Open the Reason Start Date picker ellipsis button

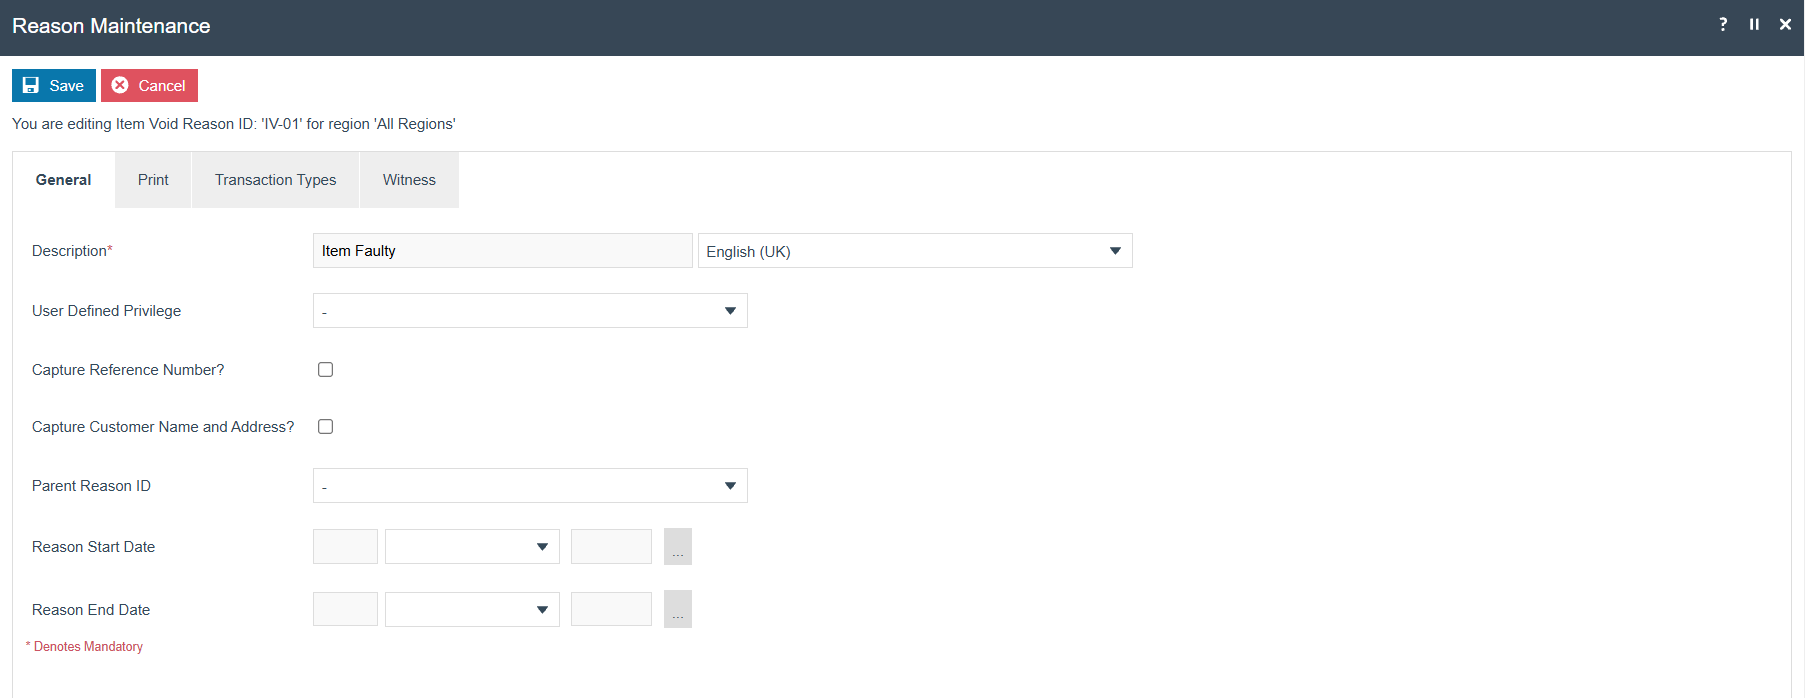click(x=678, y=547)
